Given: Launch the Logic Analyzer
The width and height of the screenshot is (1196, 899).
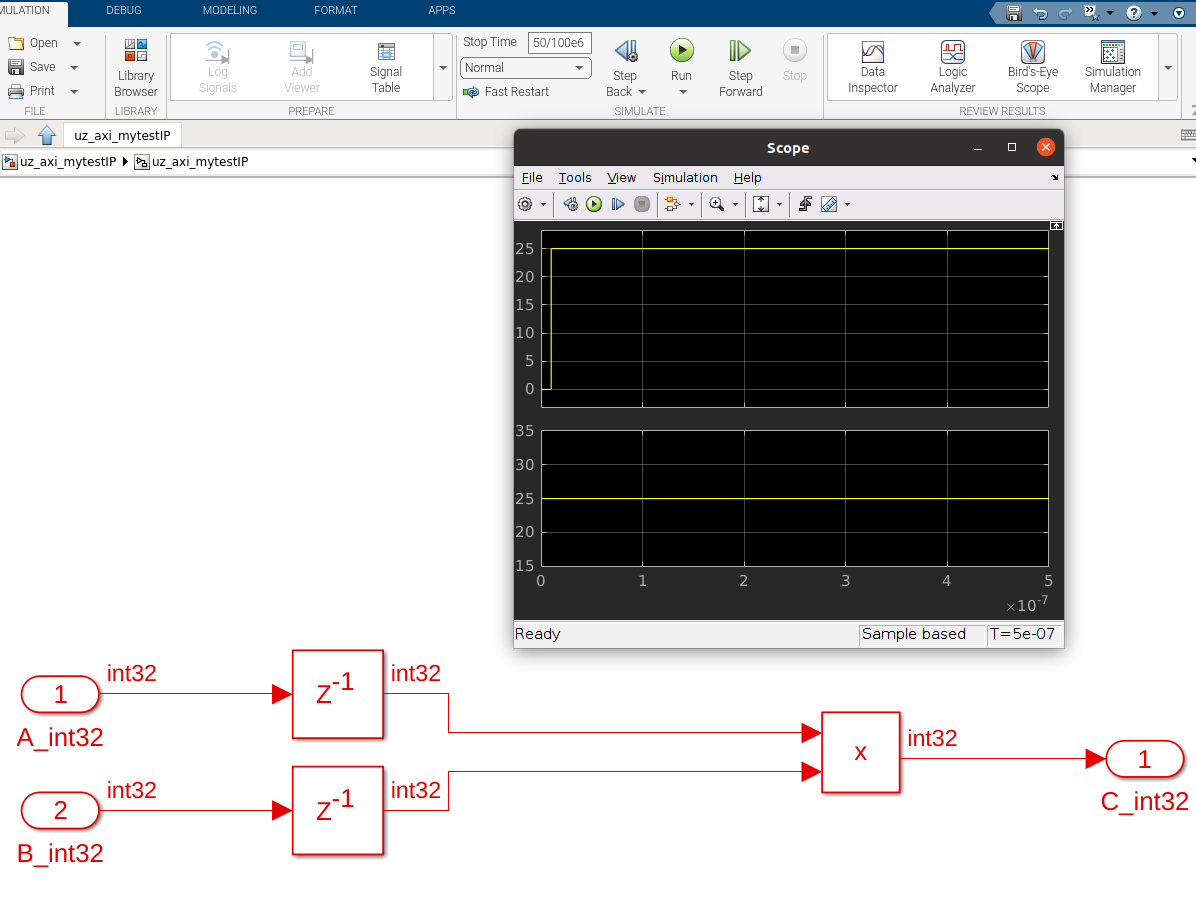Looking at the screenshot, I should click(x=952, y=66).
